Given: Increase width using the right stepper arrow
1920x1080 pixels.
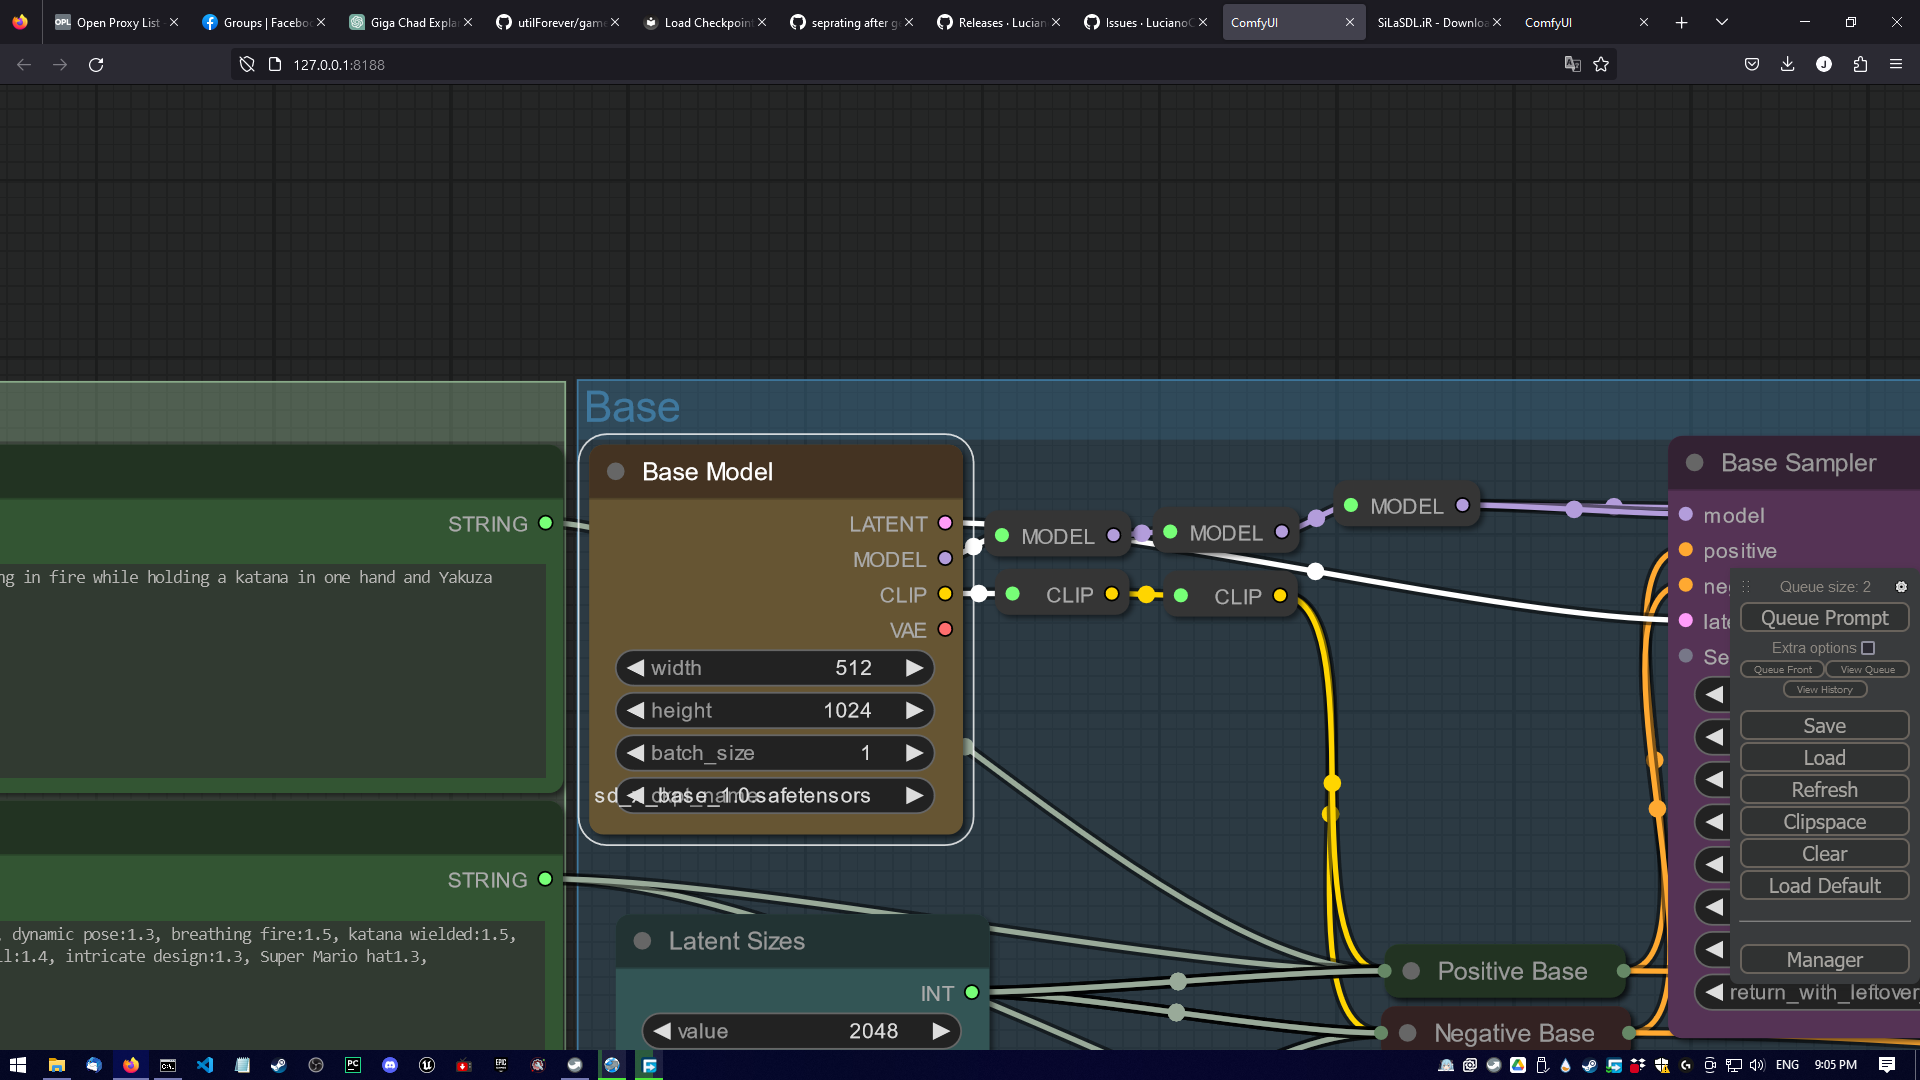Looking at the screenshot, I should [913, 667].
